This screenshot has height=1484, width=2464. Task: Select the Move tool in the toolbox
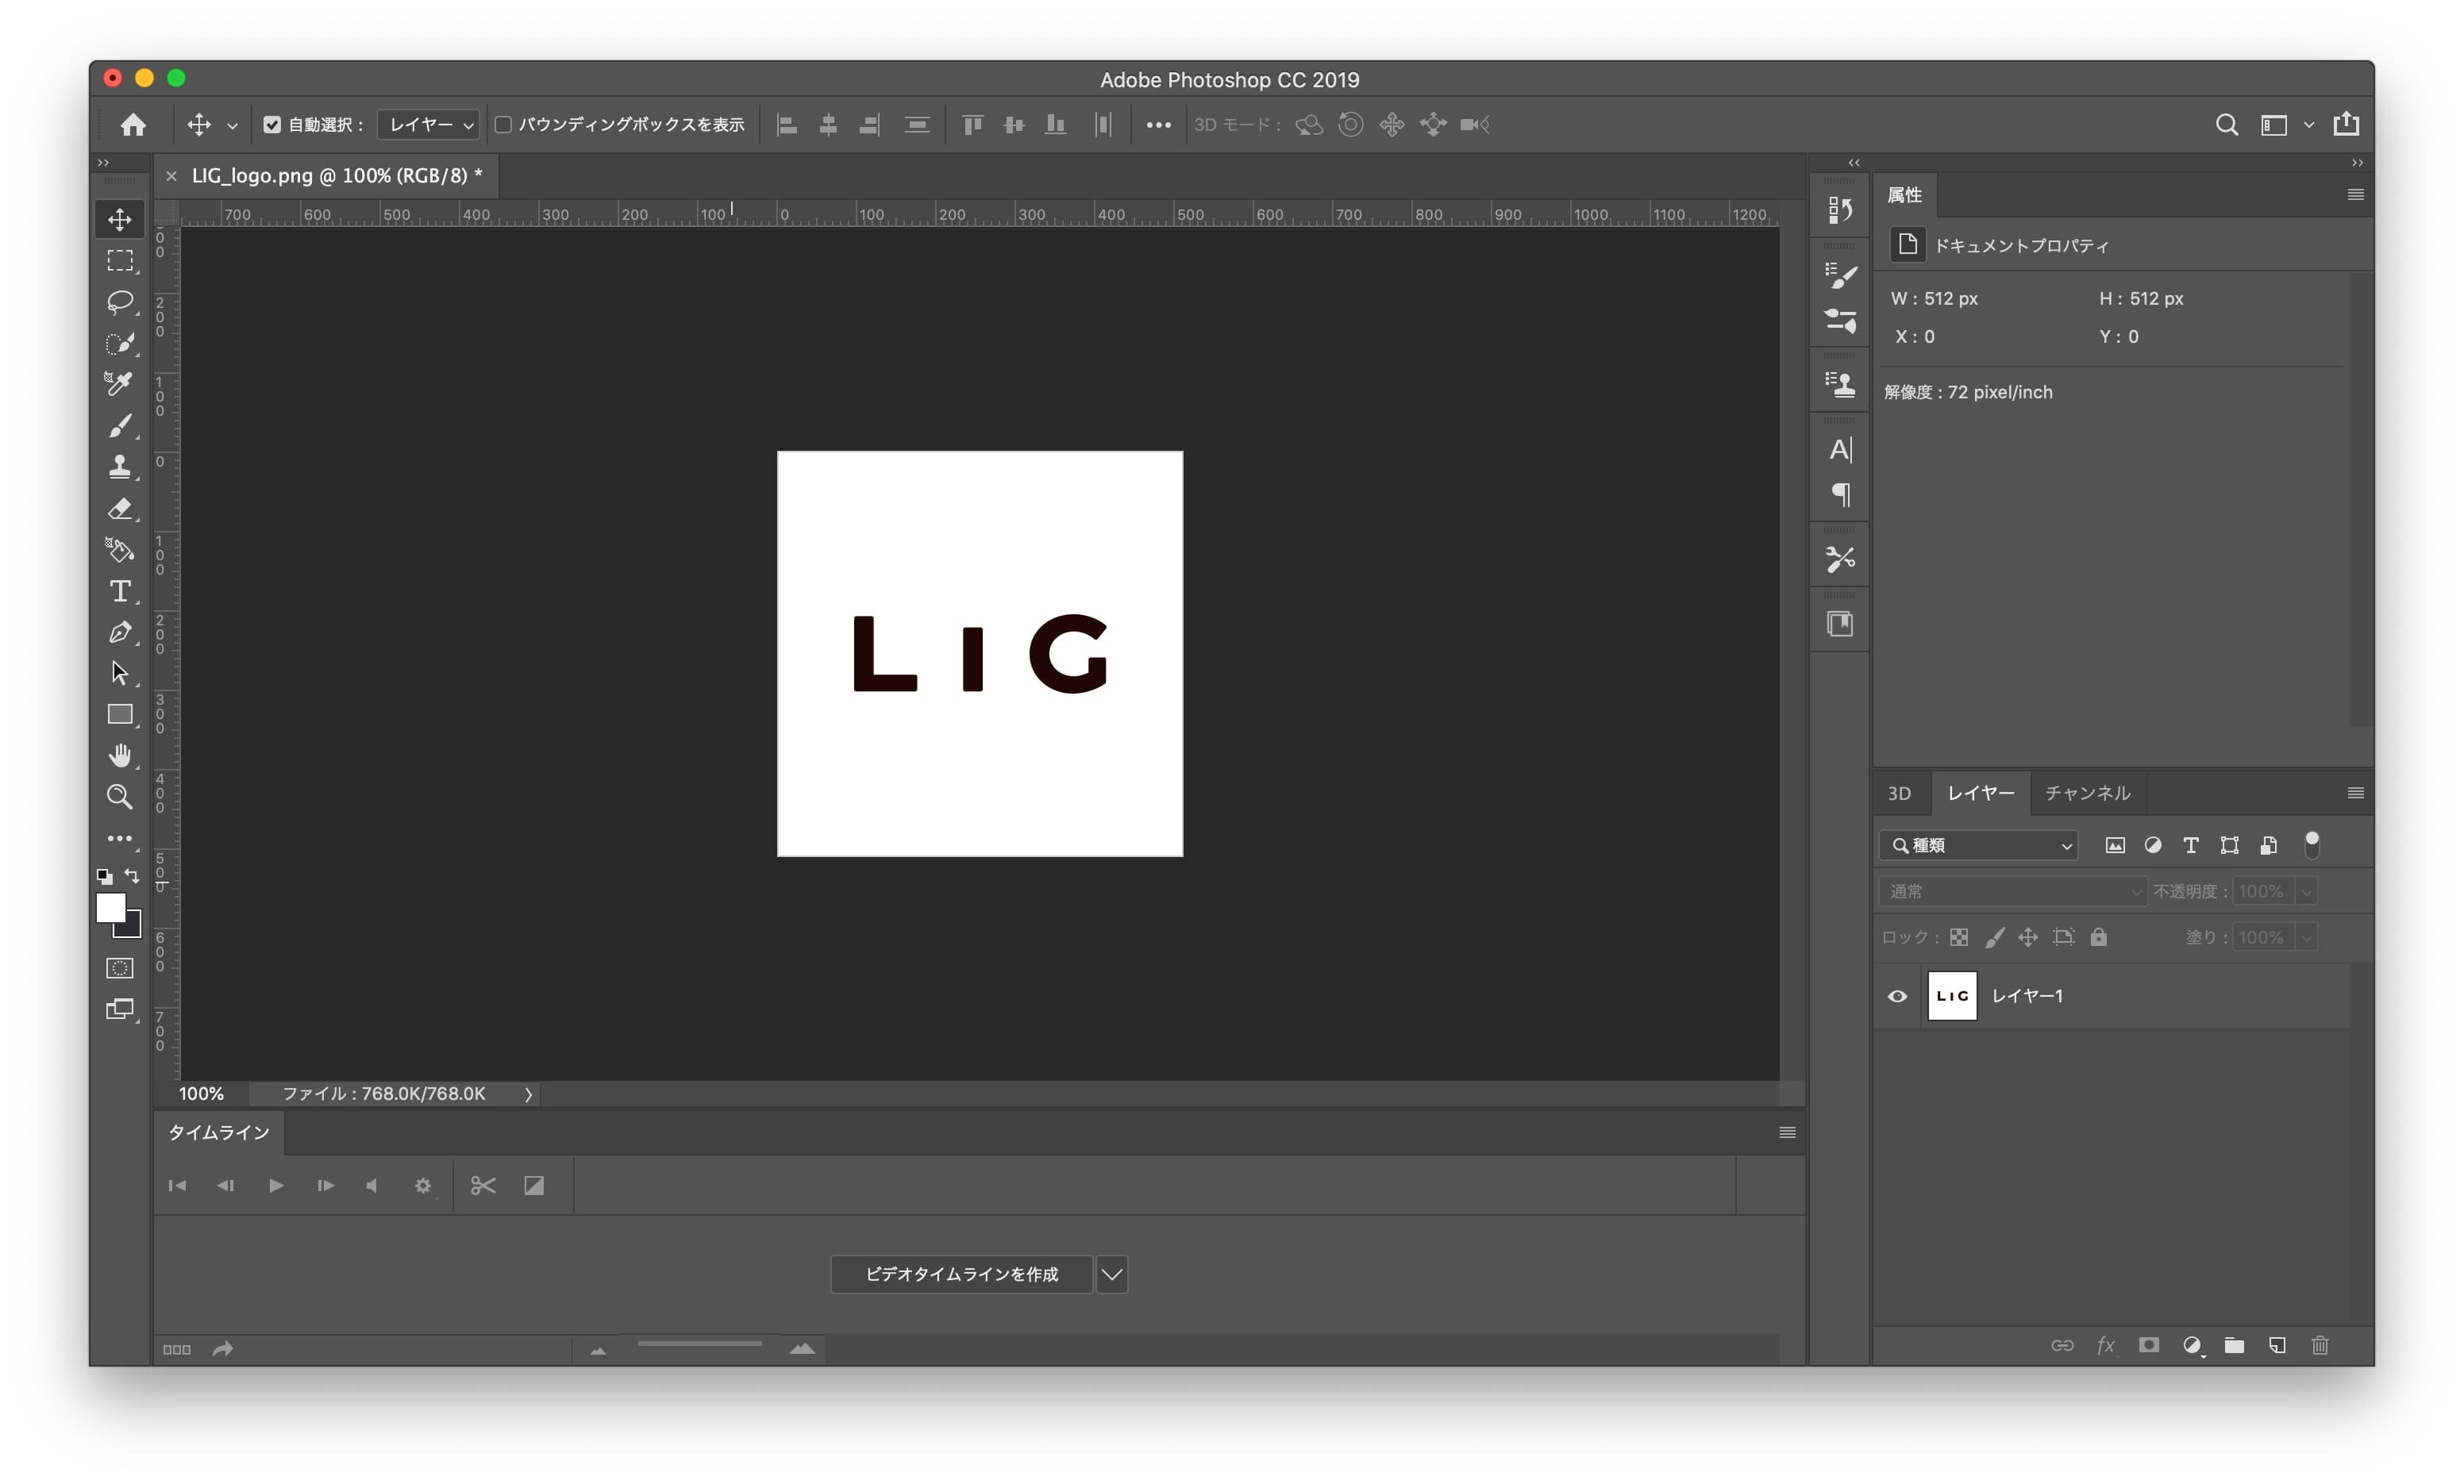click(120, 220)
